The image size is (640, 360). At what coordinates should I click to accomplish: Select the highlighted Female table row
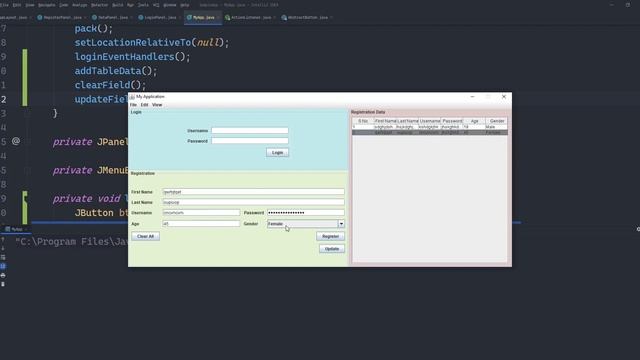pos(430,133)
